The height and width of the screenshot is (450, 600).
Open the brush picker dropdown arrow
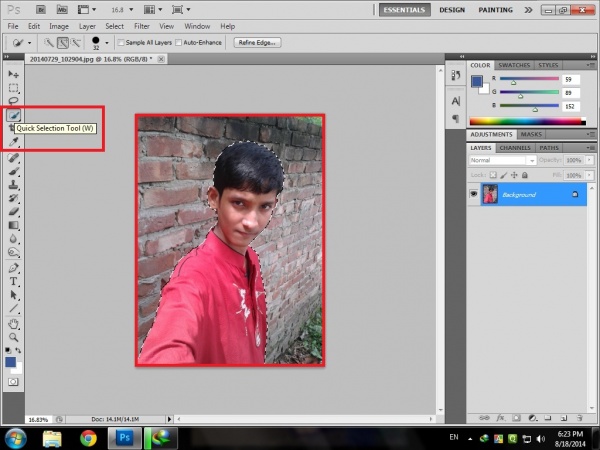pyautogui.click(x=107, y=43)
